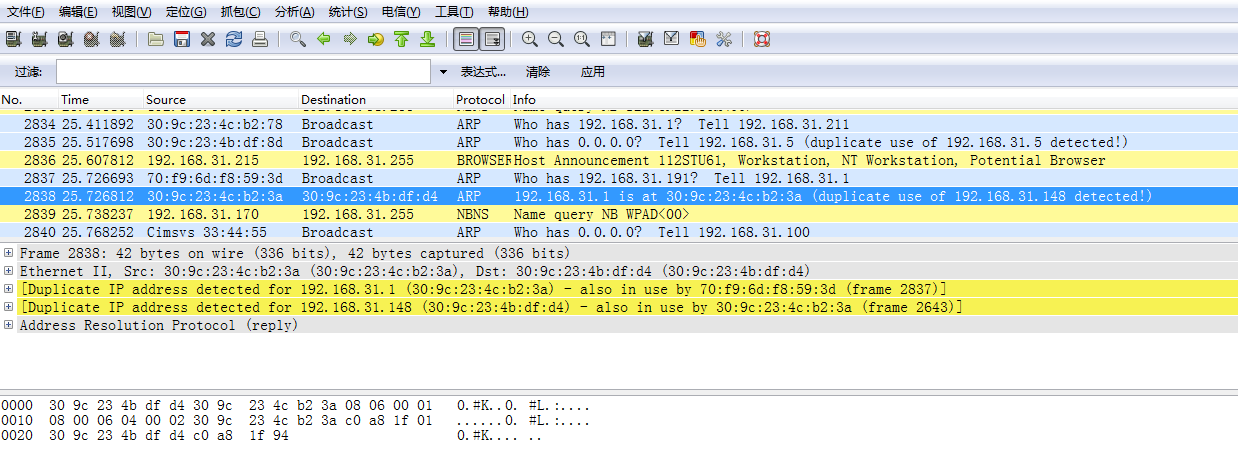The height and width of the screenshot is (461, 1238).
Task: Select packet 2834 ARP row
Action: (619, 124)
